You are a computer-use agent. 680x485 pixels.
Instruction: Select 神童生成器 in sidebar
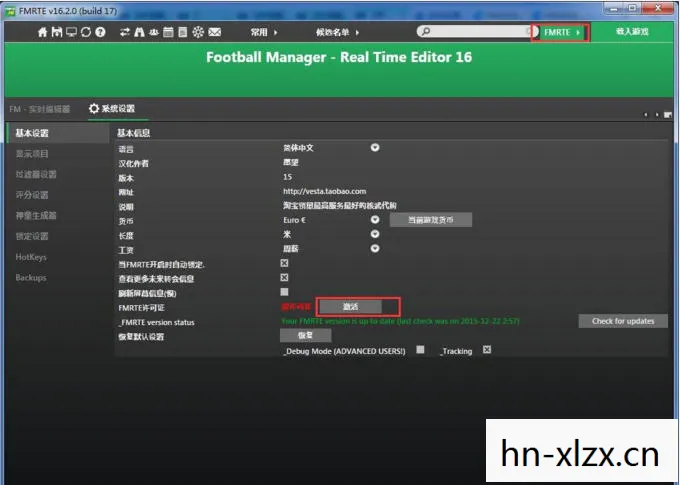point(36,216)
